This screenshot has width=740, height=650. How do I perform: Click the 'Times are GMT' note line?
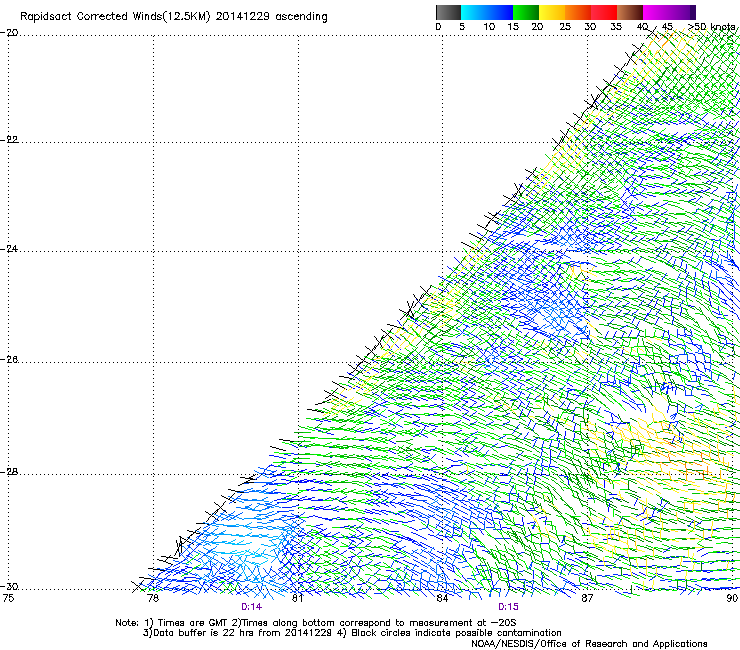tap(315, 623)
